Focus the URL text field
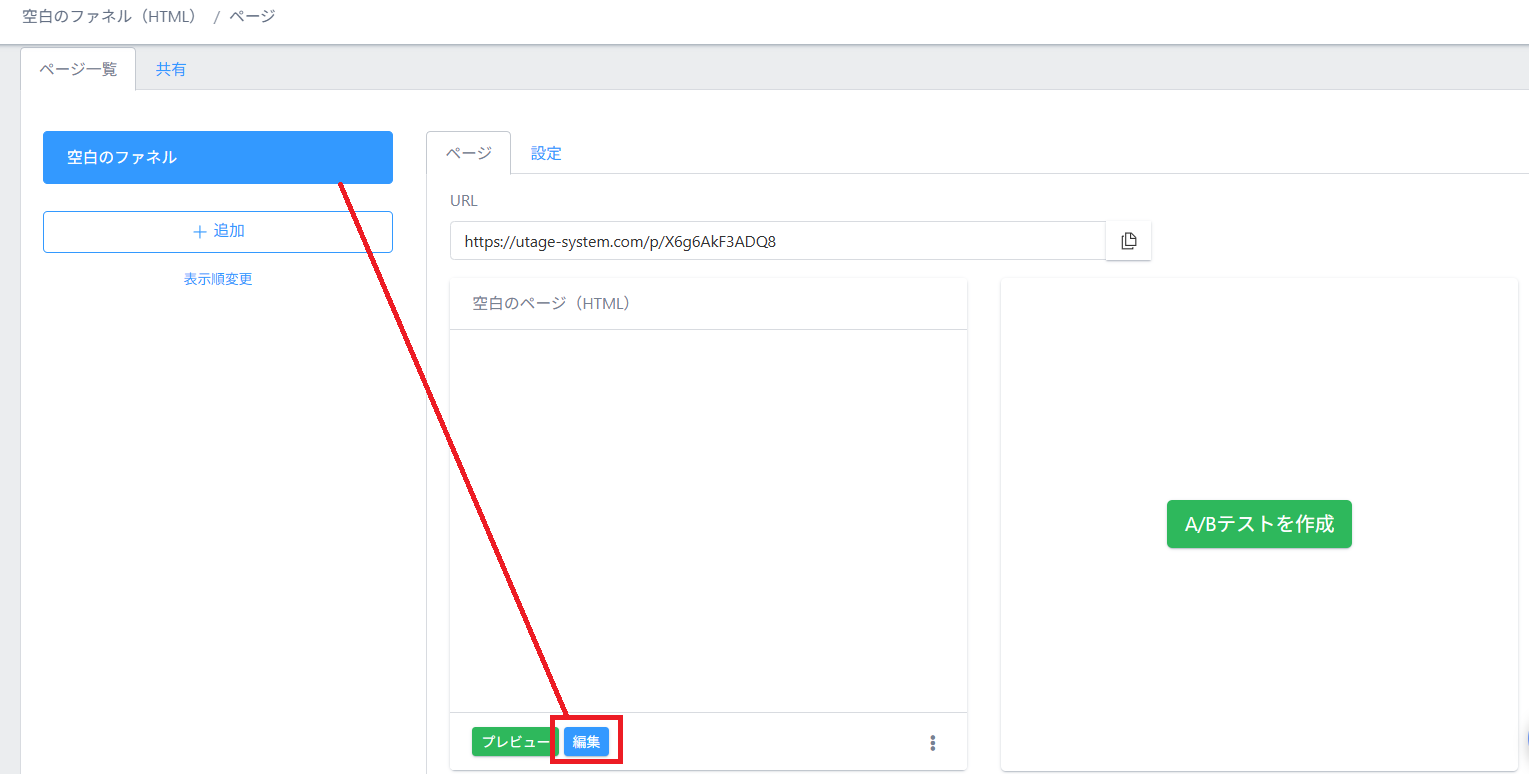Image resolution: width=1529 pixels, height=774 pixels. (776, 241)
